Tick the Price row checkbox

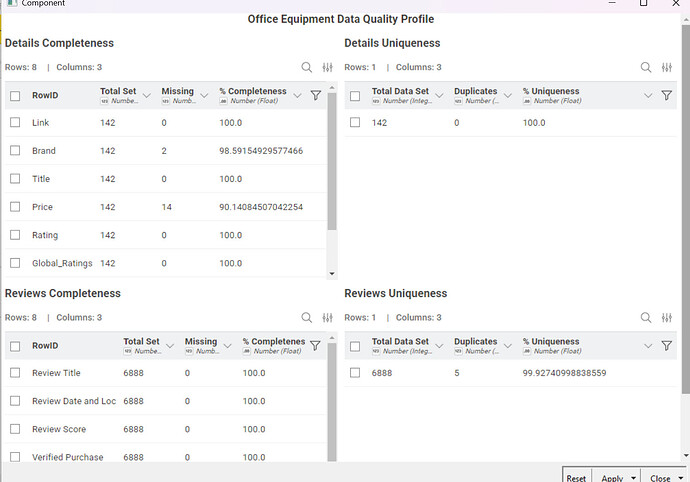(15, 207)
